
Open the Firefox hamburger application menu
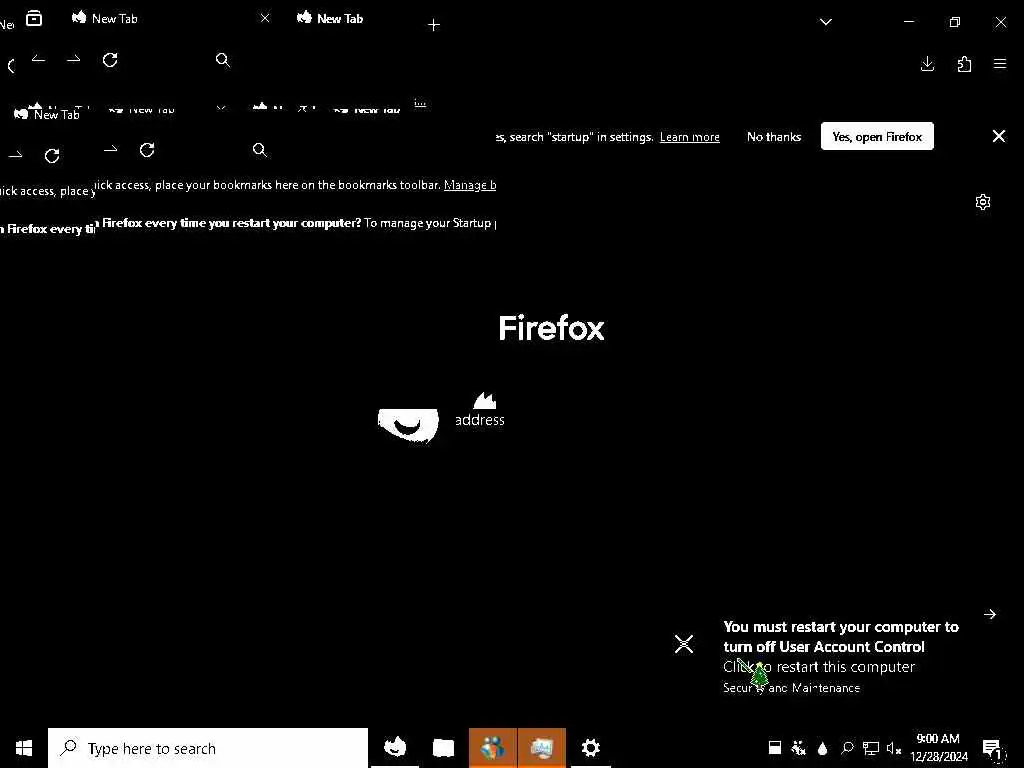point(1000,63)
